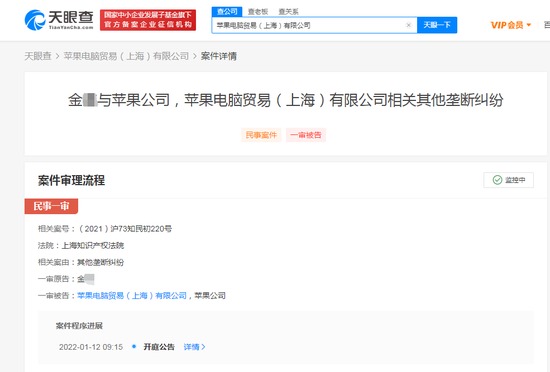Open 苹果电脑贸易（上海）有限公司 breadcrumb link
550x372 pixels.
tap(126, 56)
